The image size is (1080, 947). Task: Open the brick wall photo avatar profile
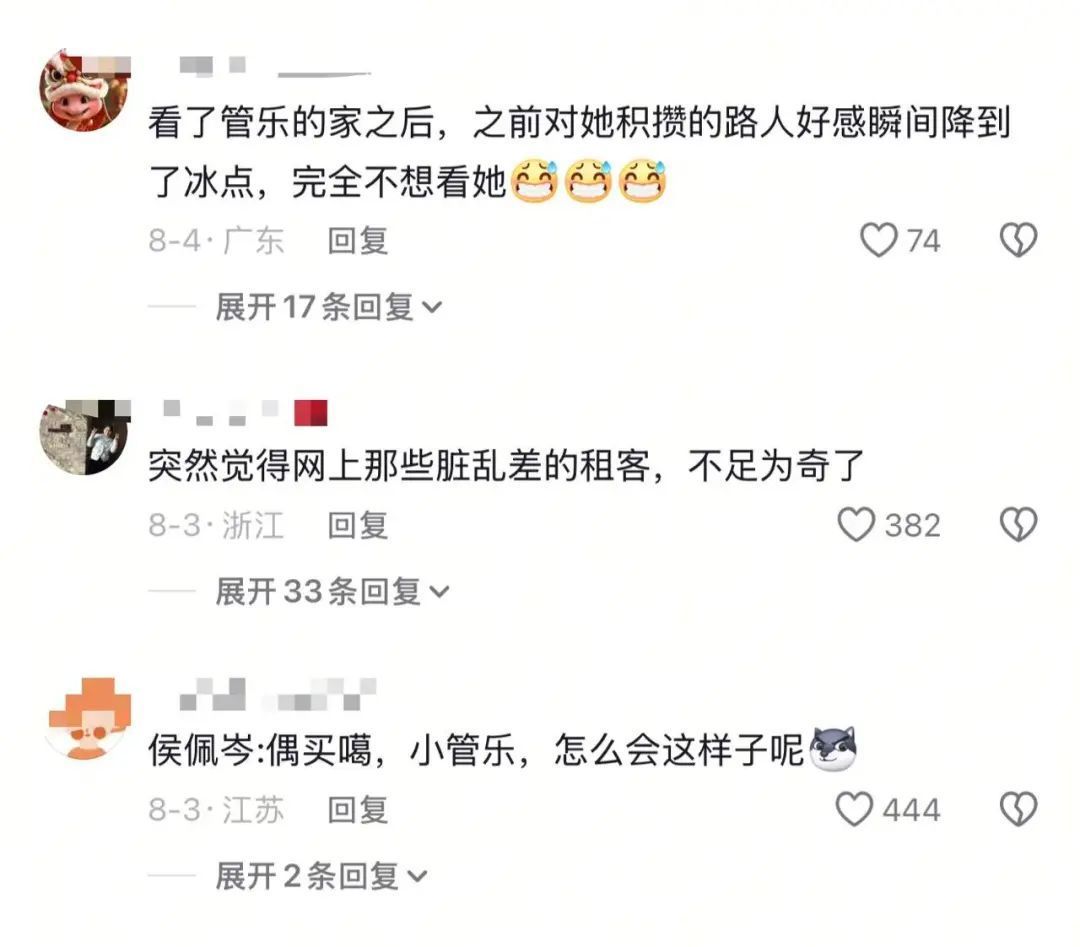(85, 437)
